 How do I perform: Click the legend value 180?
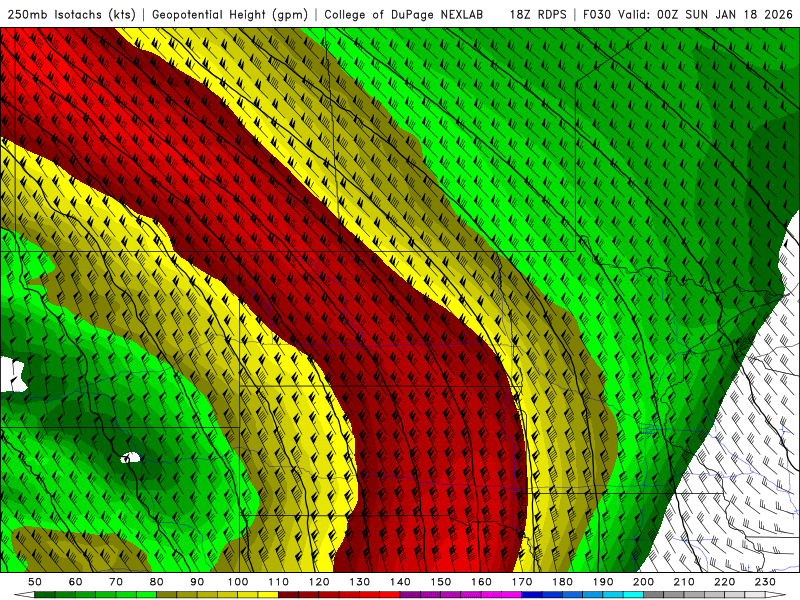coord(562,582)
